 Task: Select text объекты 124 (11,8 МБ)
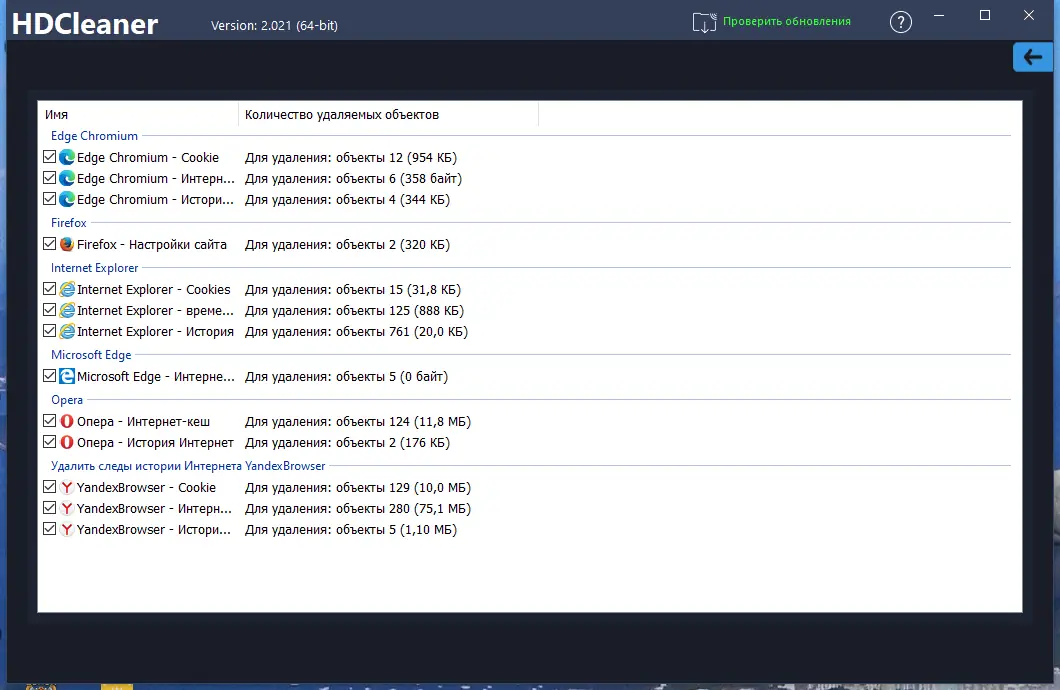tap(403, 421)
